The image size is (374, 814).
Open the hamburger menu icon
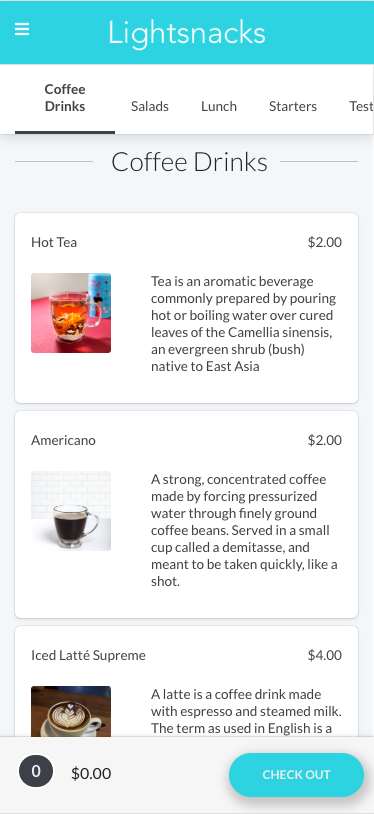[22, 30]
